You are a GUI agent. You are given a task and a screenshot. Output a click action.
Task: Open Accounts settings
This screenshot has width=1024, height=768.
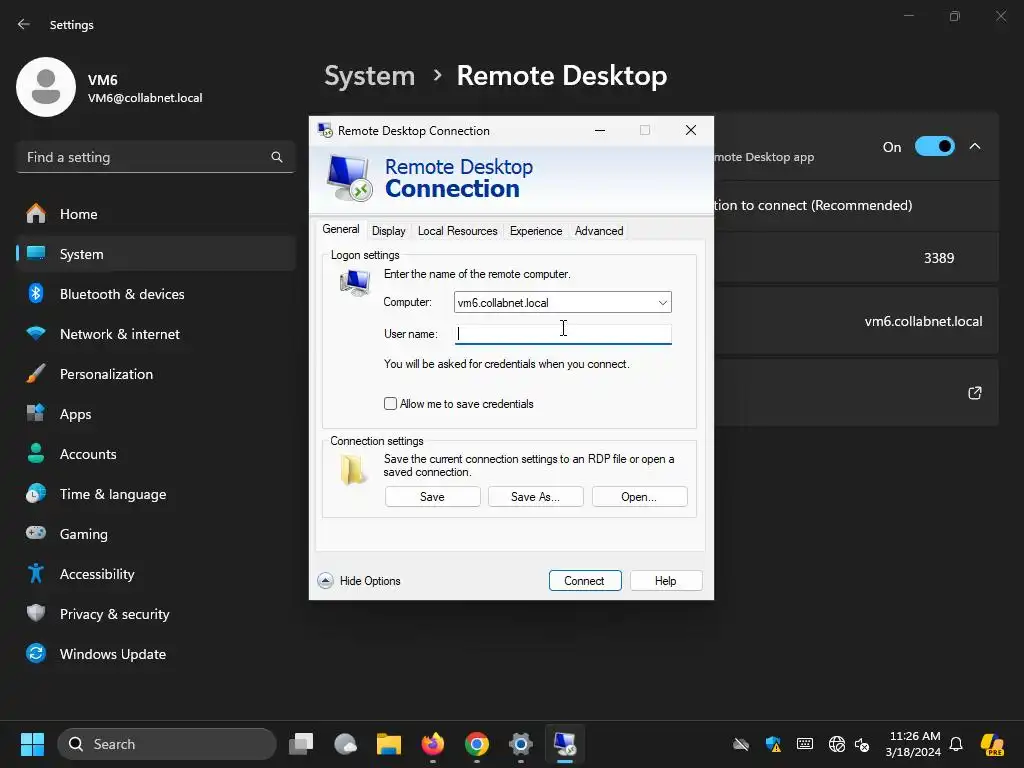[155, 454]
